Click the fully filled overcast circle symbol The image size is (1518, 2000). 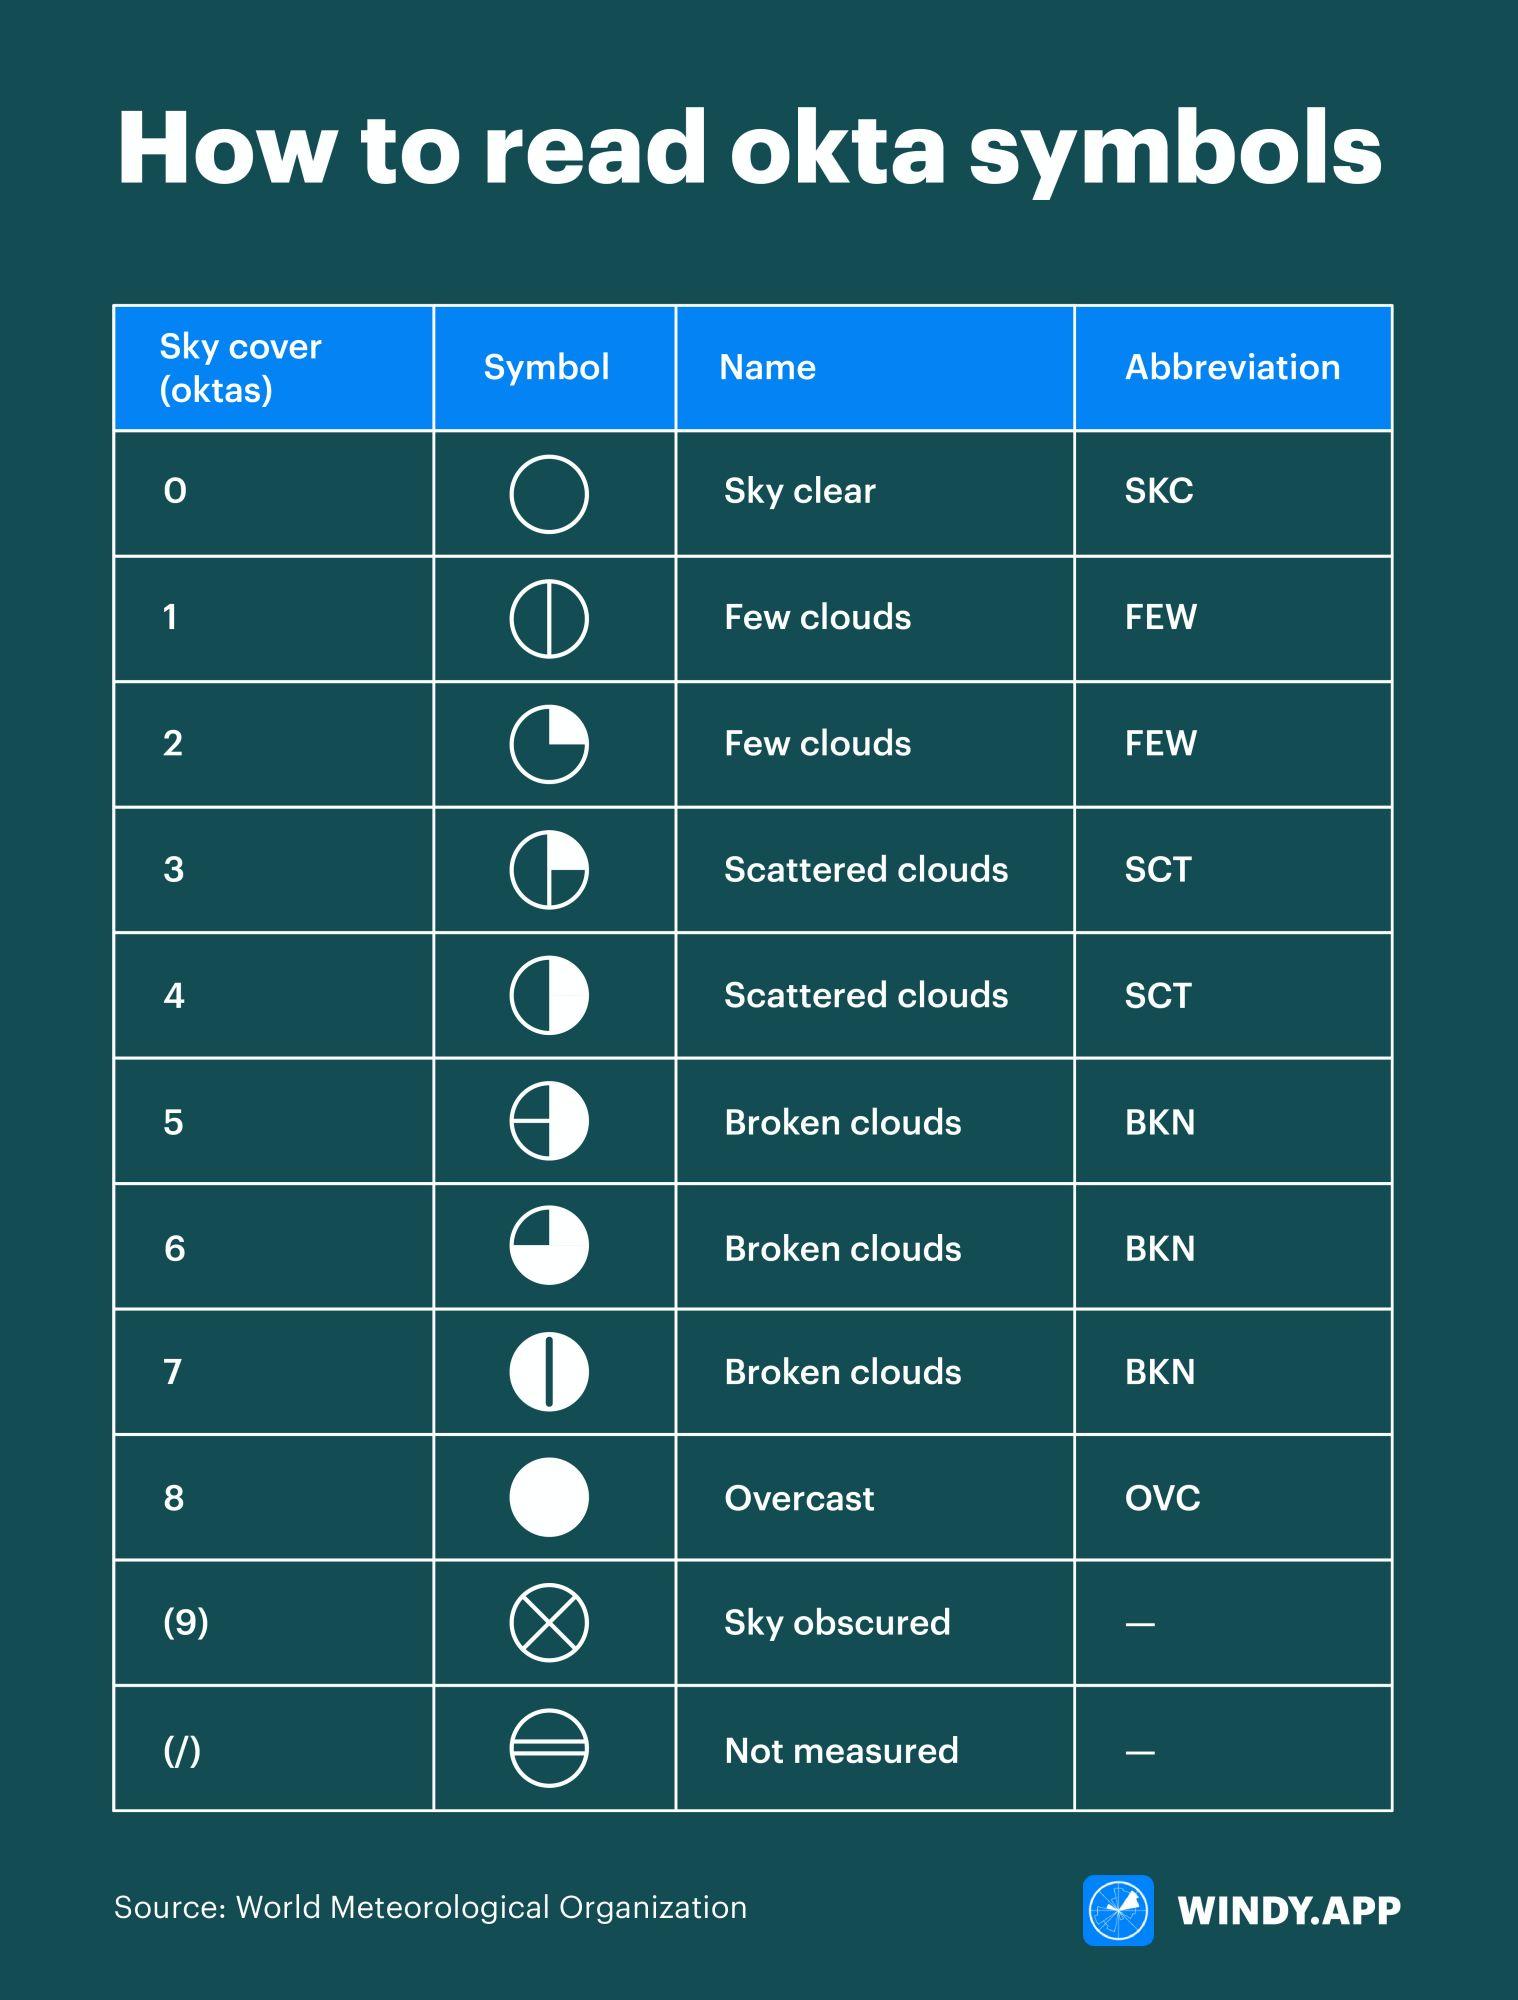point(549,1497)
